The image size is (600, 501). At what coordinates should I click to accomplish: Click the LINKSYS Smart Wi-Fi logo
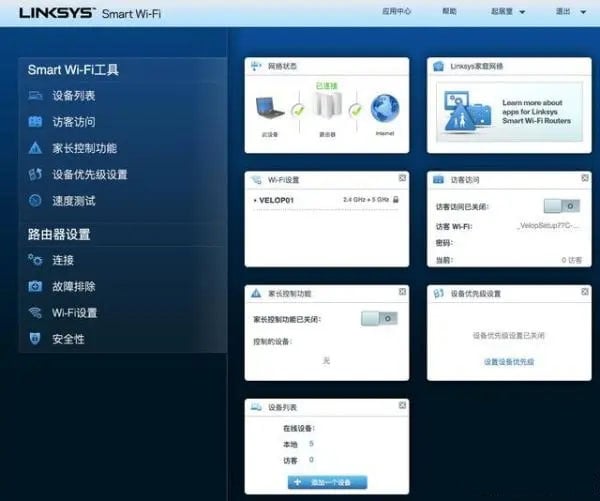click(90, 13)
